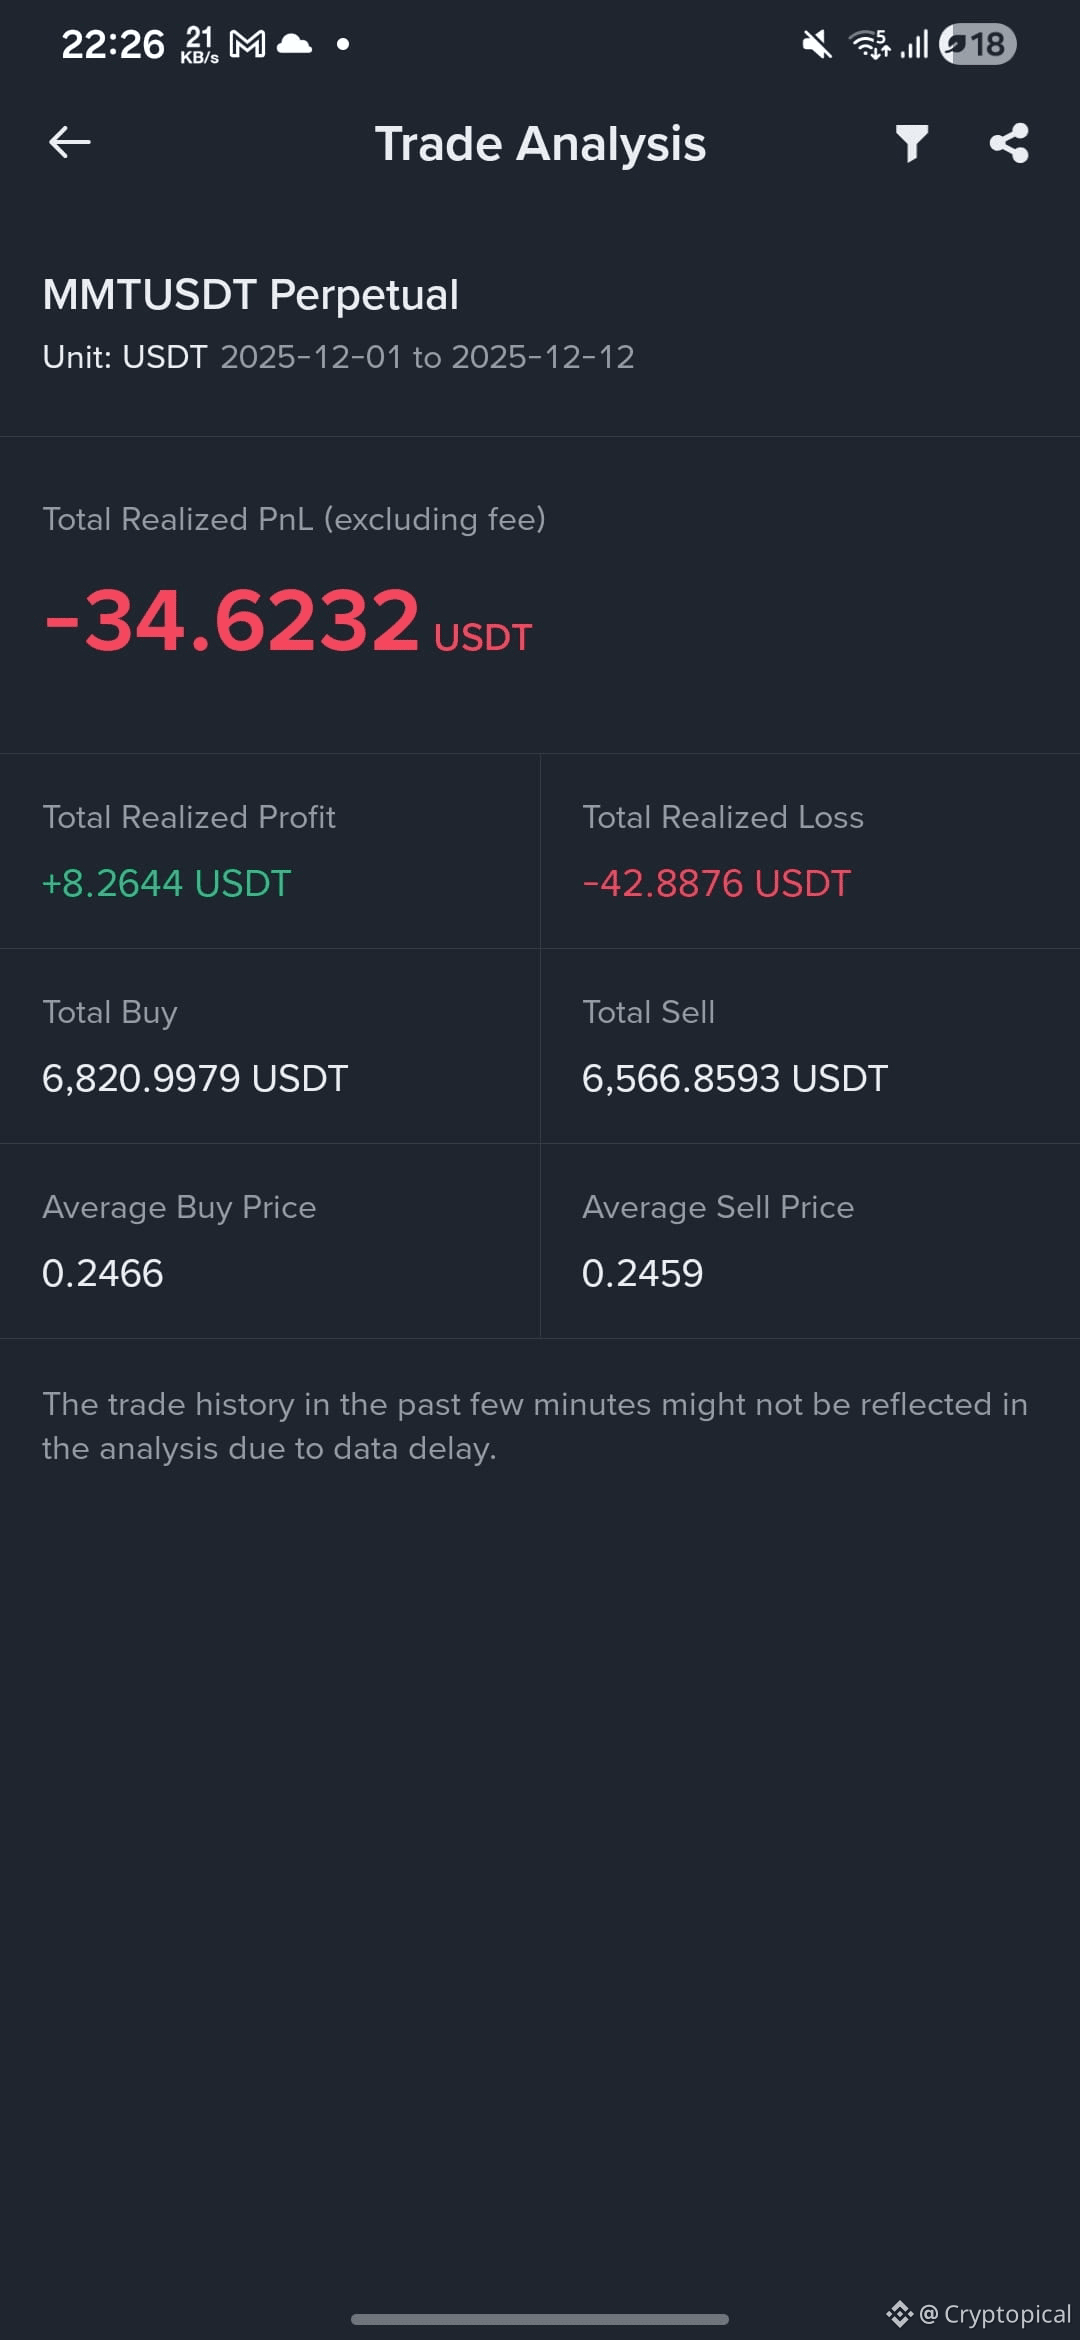Tap the Wi-Fi status icon
Image resolution: width=1080 pixels, height=2340 pixels.
869,44
